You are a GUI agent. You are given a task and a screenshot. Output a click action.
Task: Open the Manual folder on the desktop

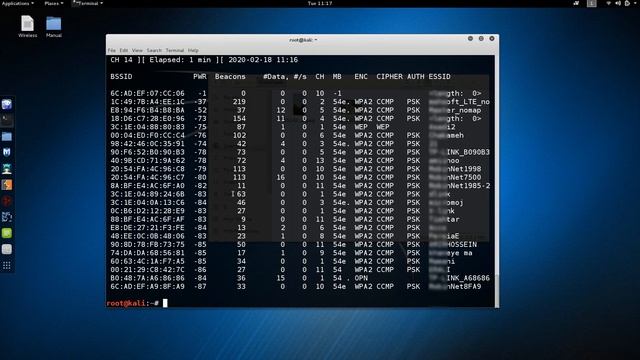(x=53, y=27)
